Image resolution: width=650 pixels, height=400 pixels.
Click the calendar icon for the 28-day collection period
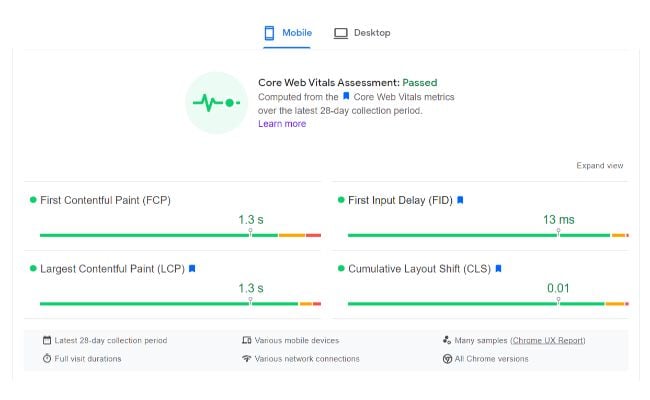(47, 341)
